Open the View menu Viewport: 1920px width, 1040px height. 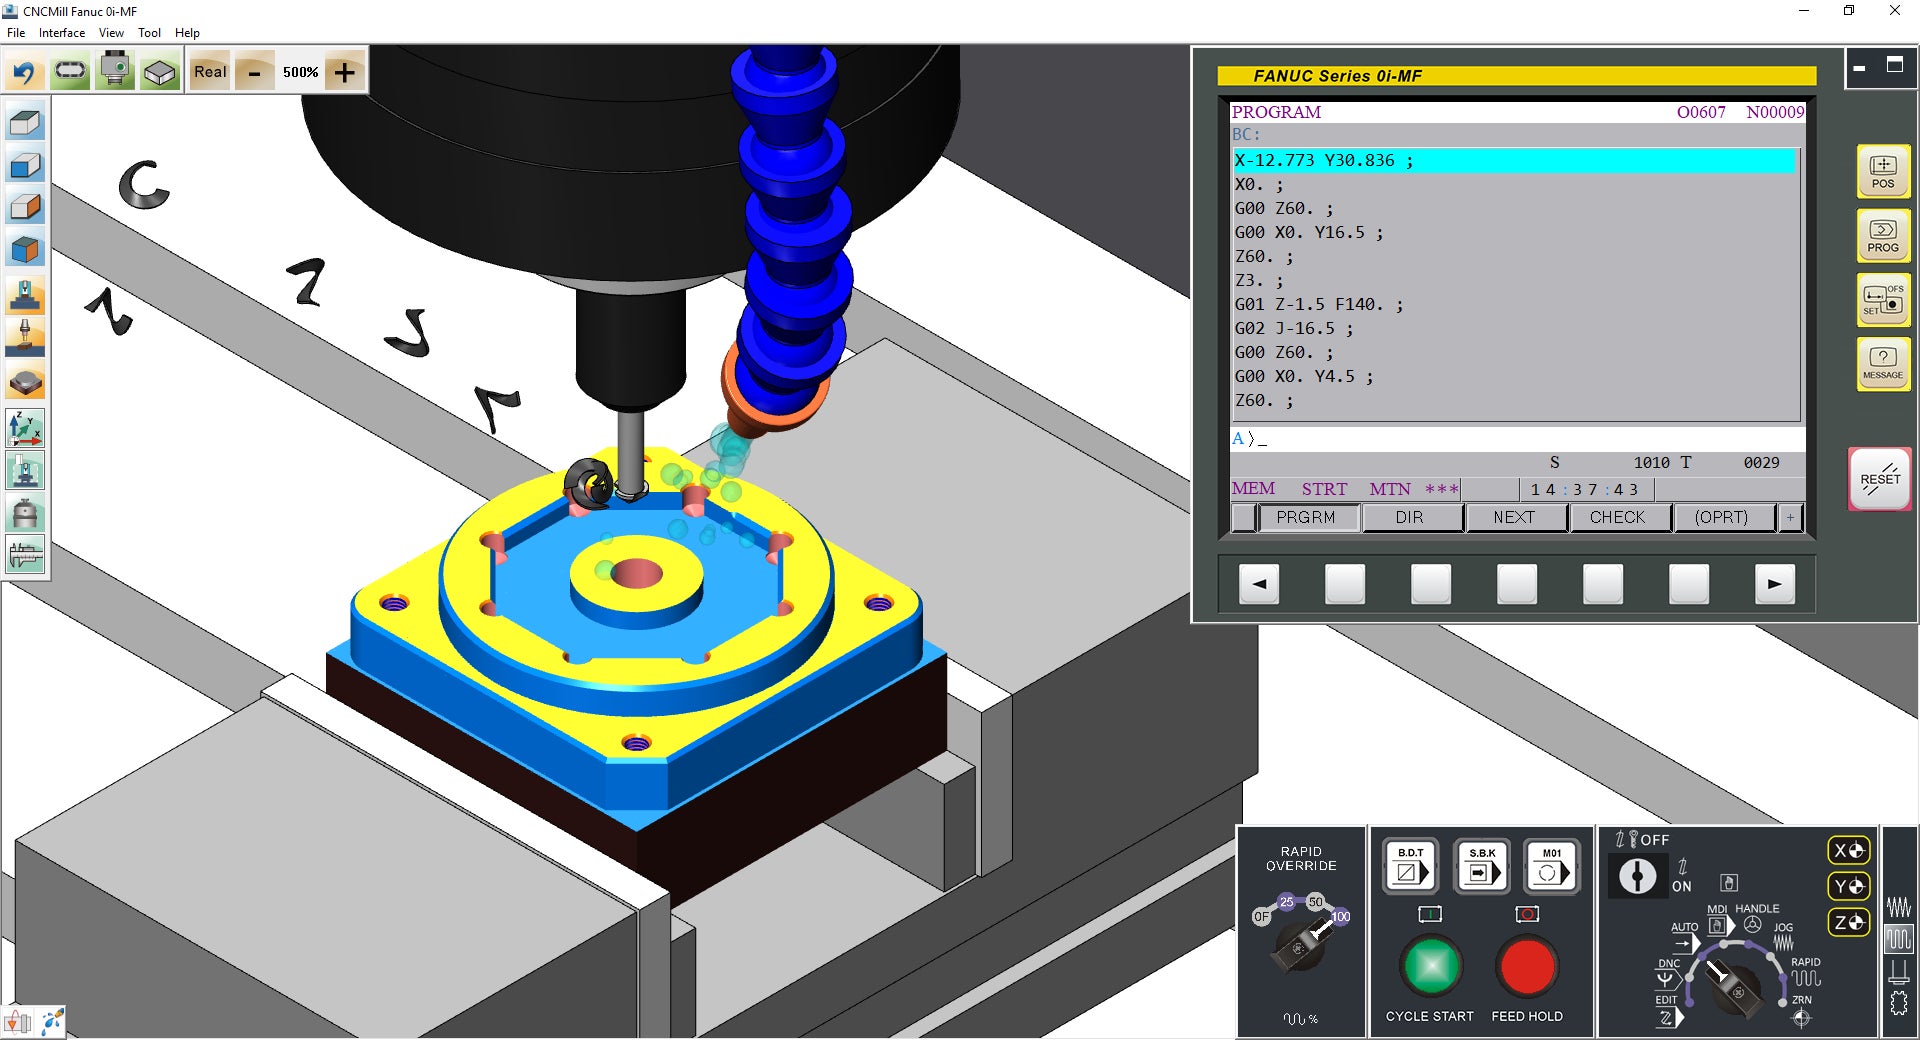[x=111, y=33]
